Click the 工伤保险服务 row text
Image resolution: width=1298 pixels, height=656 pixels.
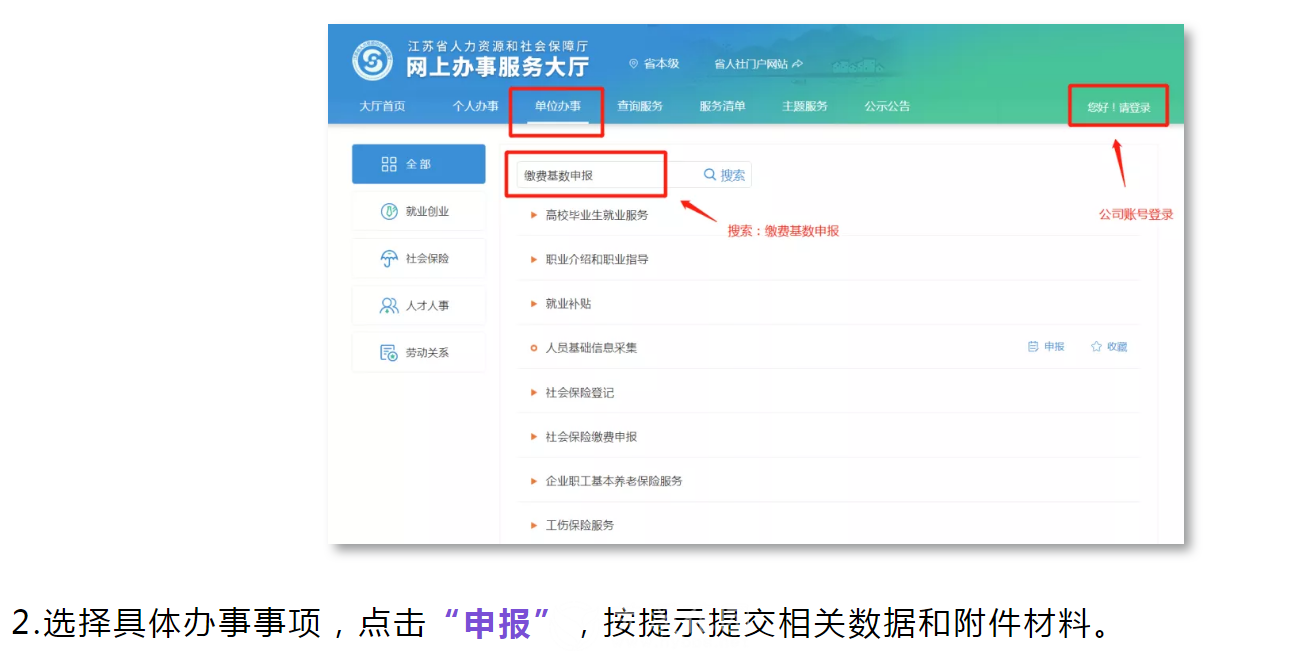coord(579,524)
